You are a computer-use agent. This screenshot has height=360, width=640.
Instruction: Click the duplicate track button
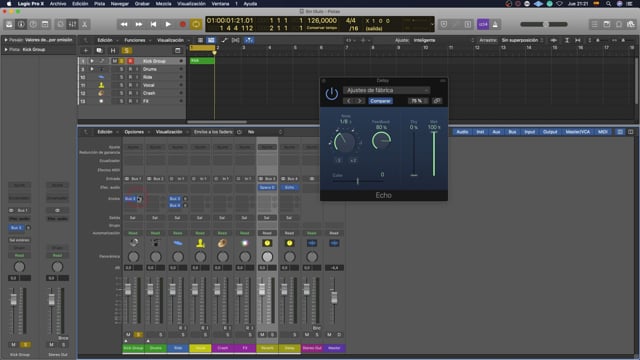[x=99, y=51]
